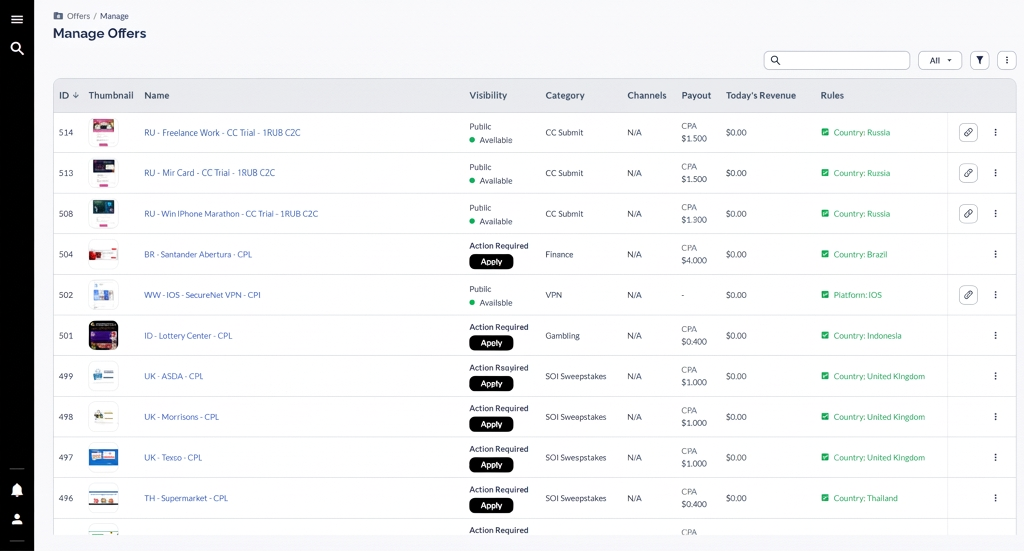
Task: Open RU - Mir Card offer link
Action: click(210, 173)
